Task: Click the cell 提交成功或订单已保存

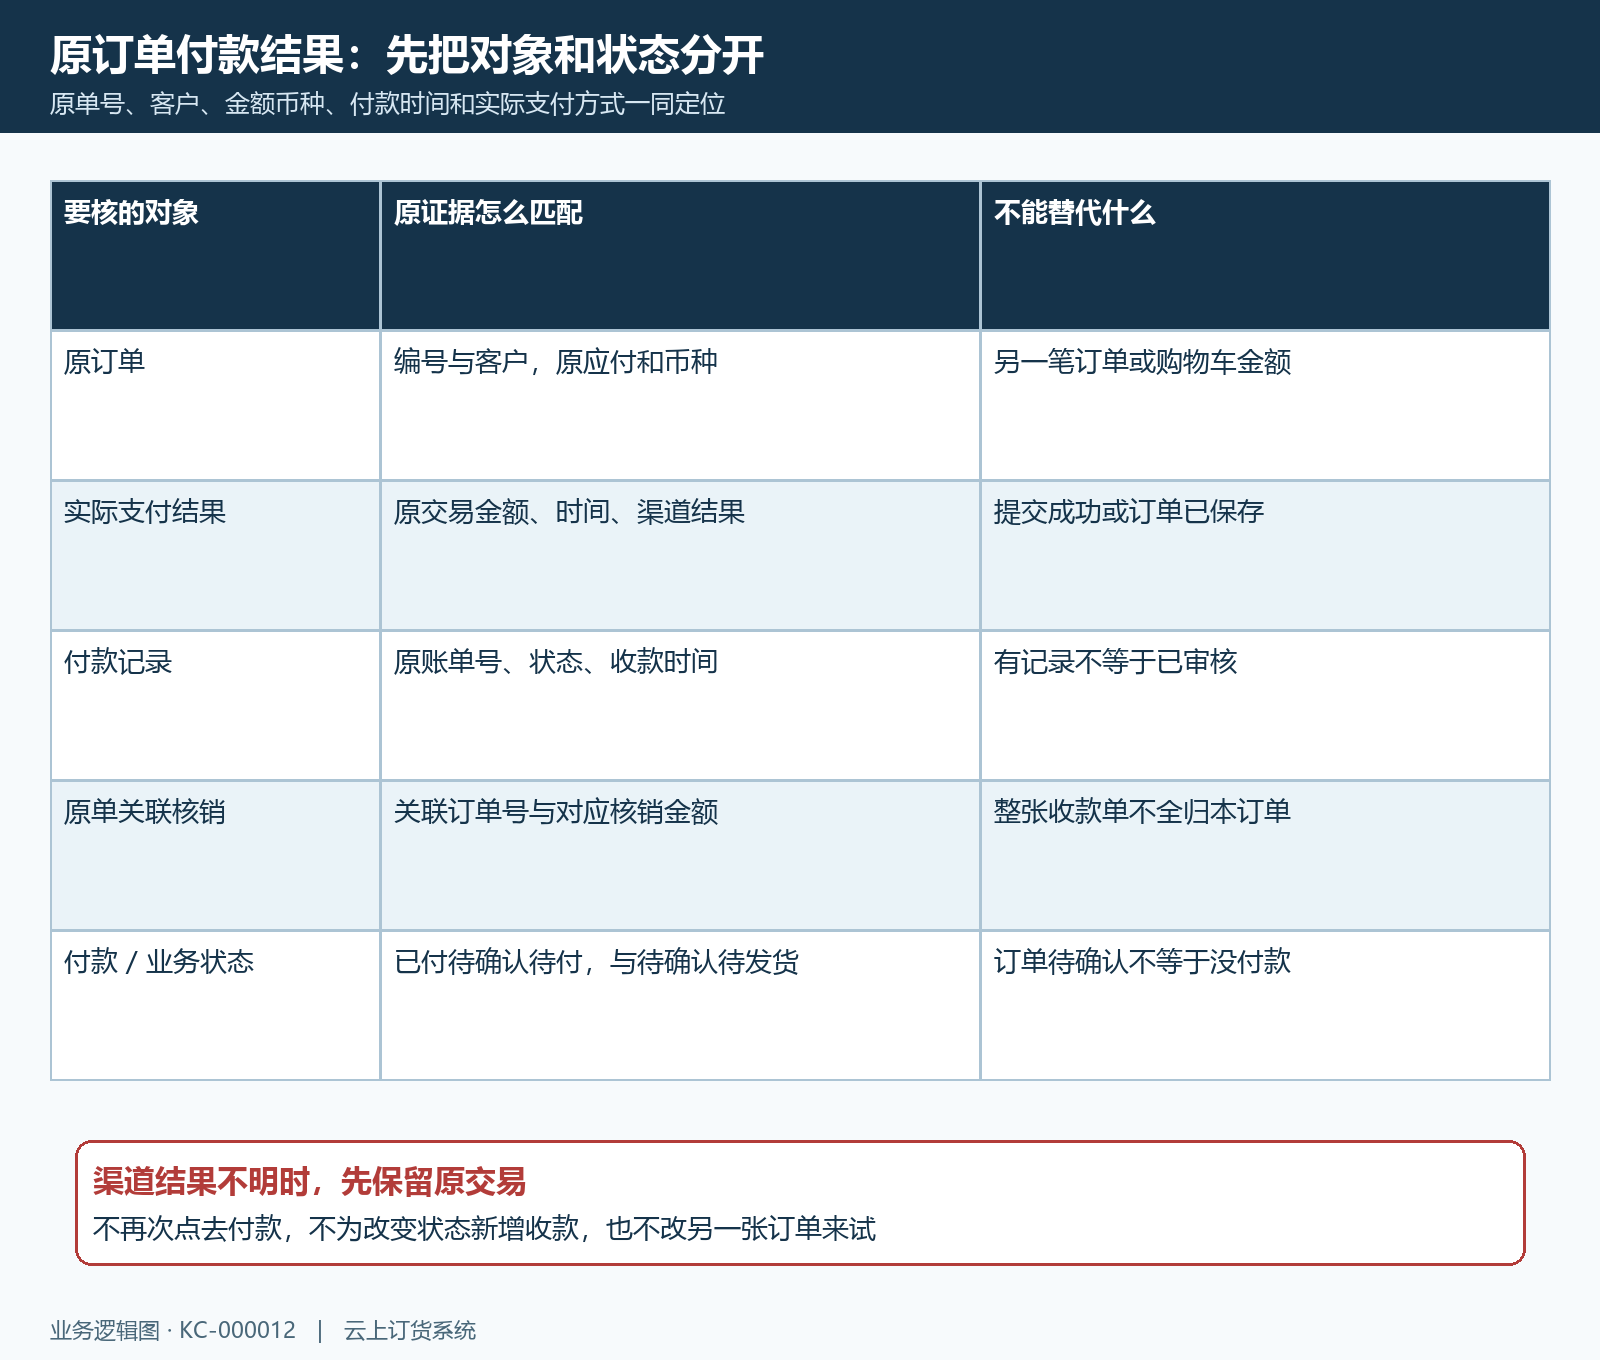Action: coord(1265,555)
